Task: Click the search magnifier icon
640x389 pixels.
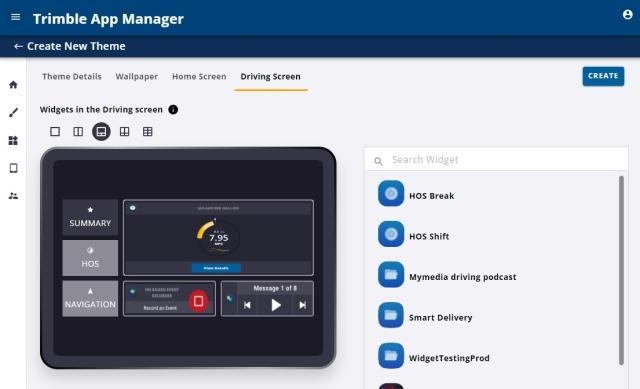Action: (378, 161)
